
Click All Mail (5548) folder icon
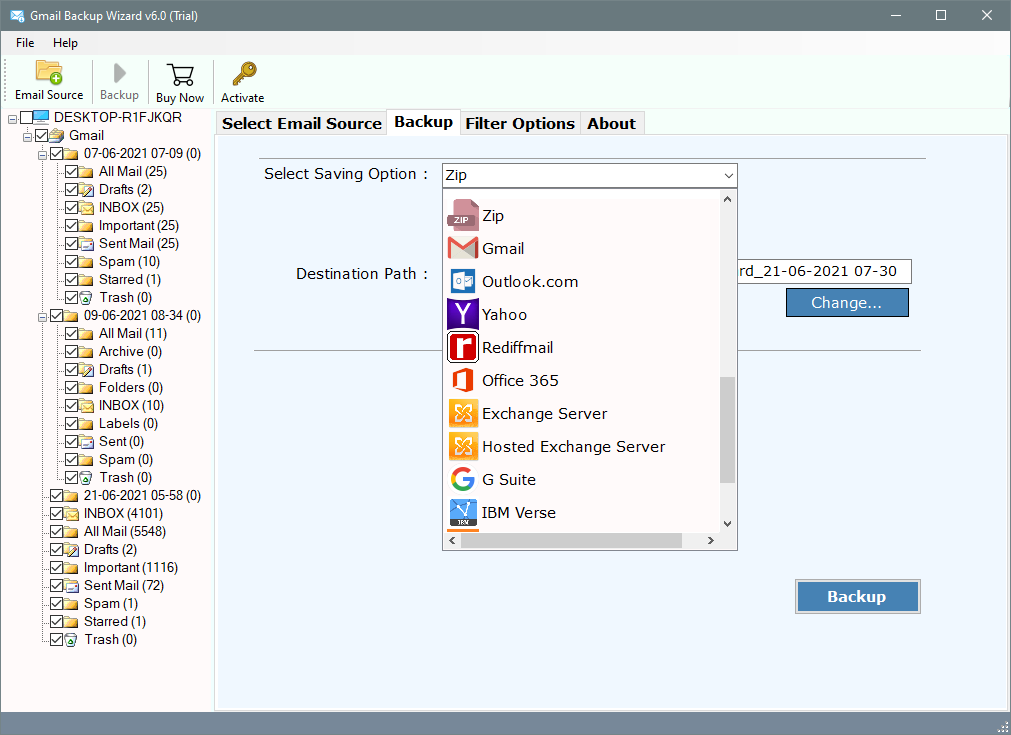[71, 532]
